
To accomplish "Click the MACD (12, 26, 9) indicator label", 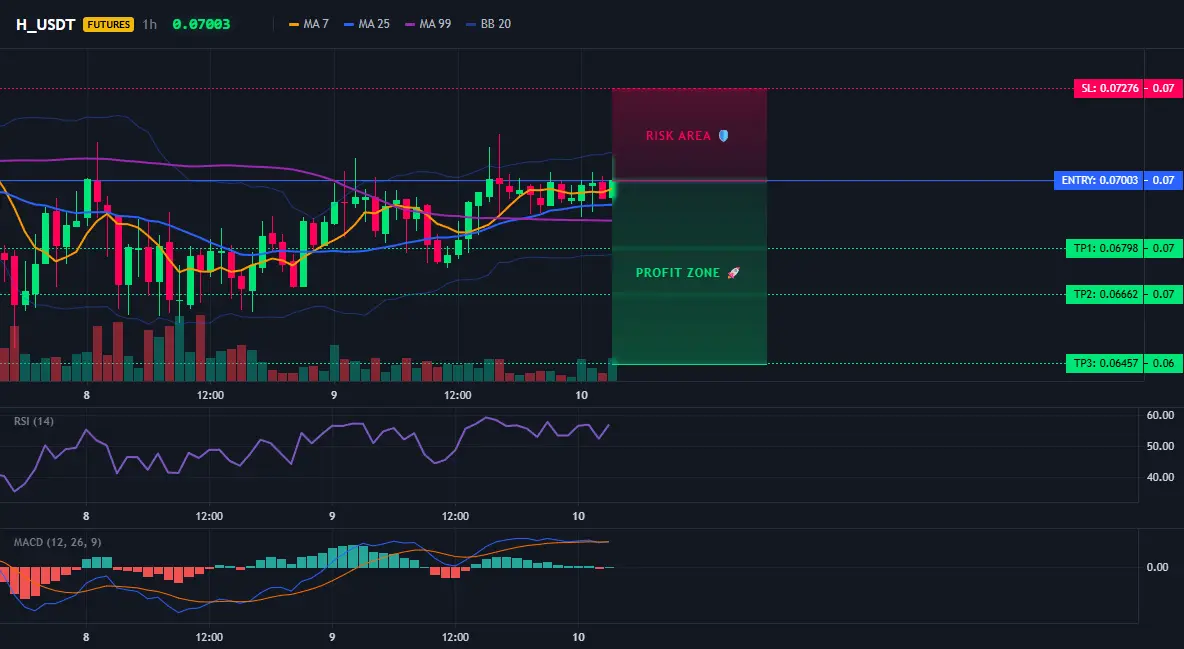I will point(57,542).
